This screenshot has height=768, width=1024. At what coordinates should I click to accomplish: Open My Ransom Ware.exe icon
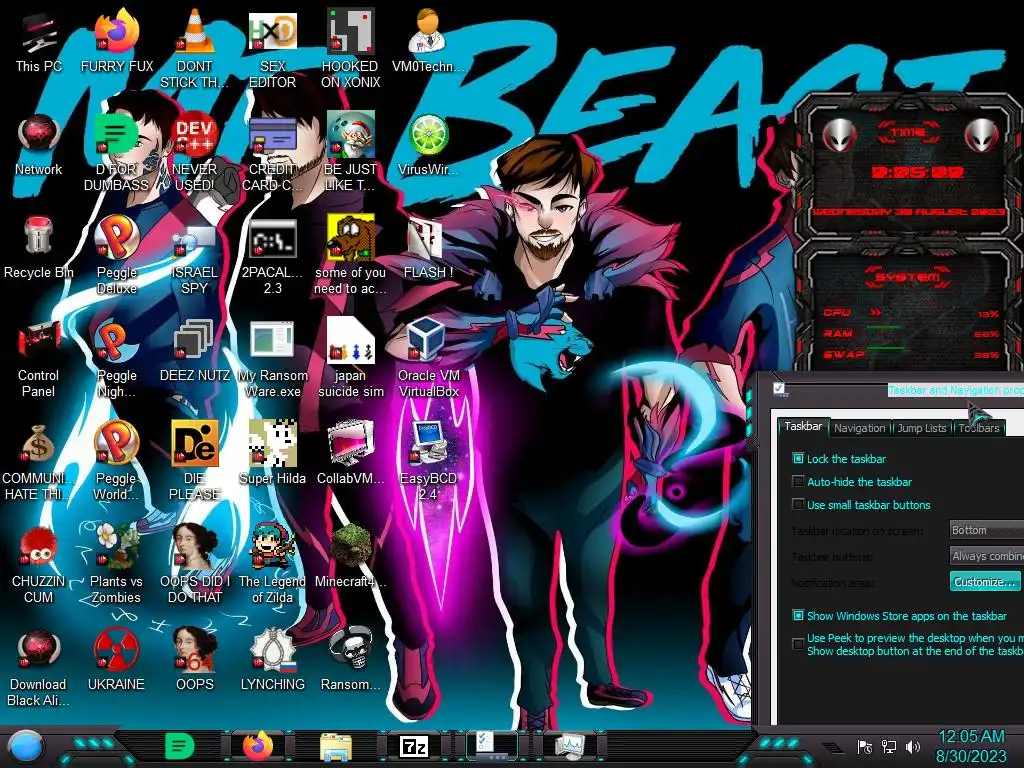click(x=272, y=358)
